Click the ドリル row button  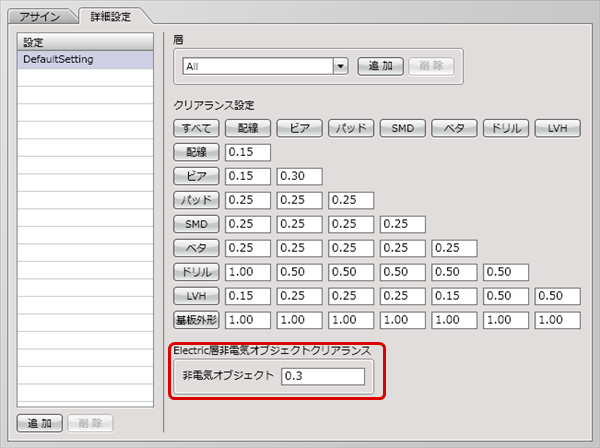[x=196, y=272]
